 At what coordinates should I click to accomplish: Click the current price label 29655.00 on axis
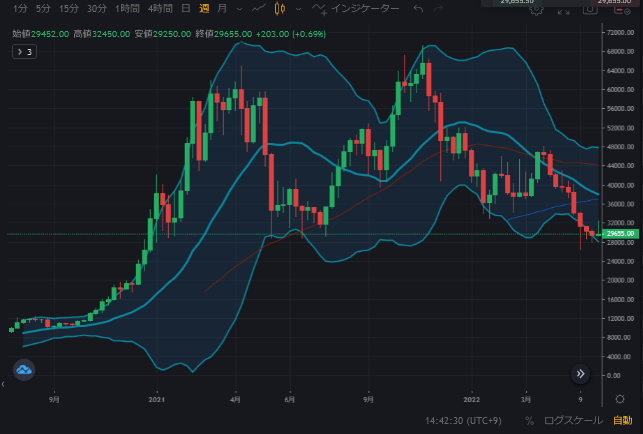(x=620, y=234)
